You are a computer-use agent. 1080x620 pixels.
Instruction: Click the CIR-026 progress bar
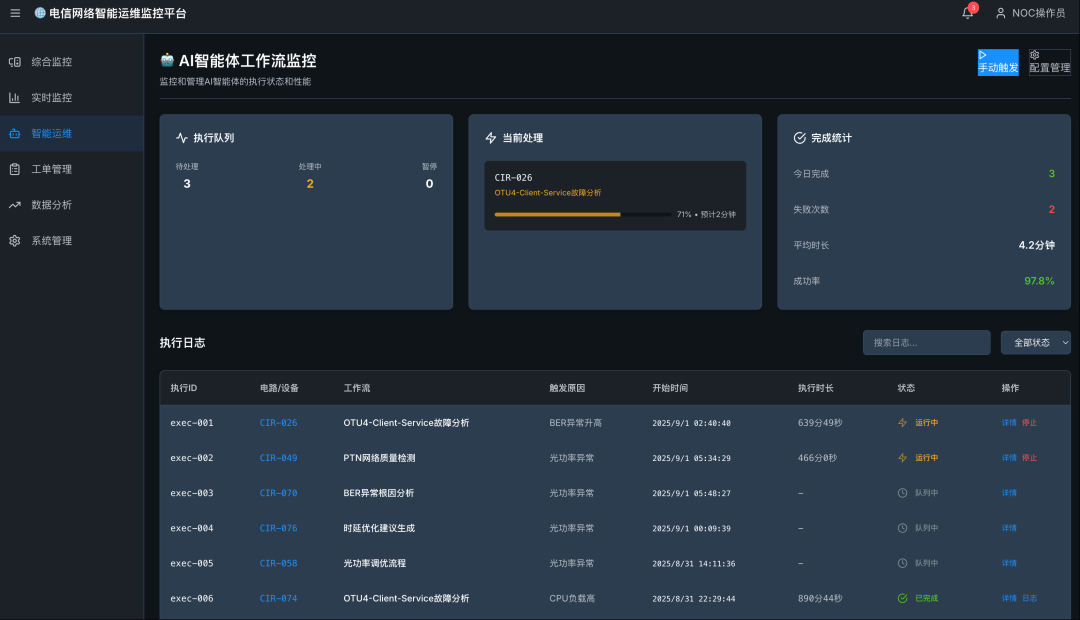(583, 214)
